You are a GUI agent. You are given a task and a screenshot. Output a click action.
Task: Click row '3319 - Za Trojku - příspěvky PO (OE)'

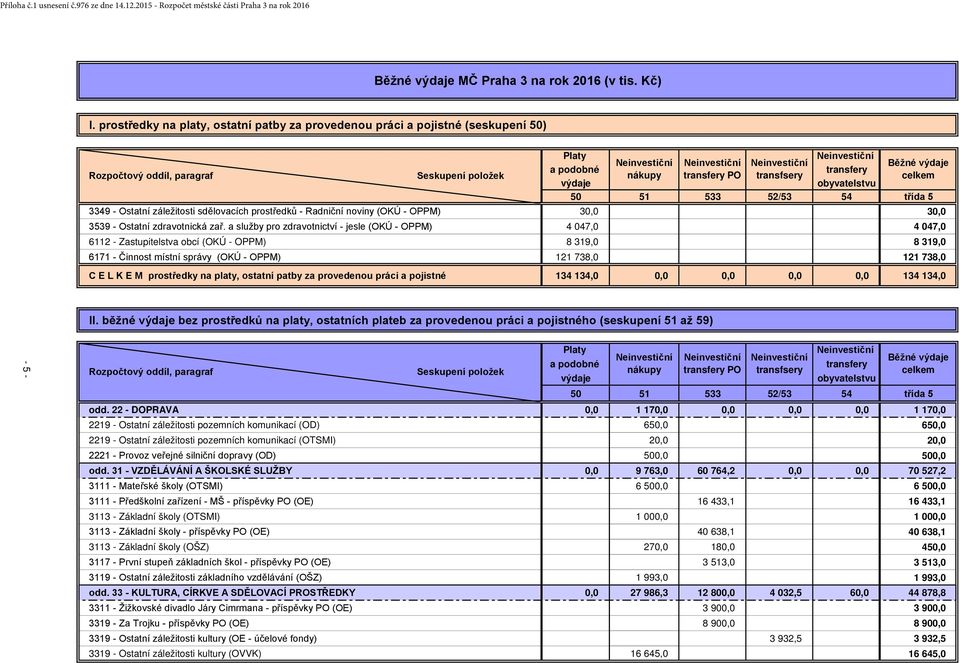[517, 623]
